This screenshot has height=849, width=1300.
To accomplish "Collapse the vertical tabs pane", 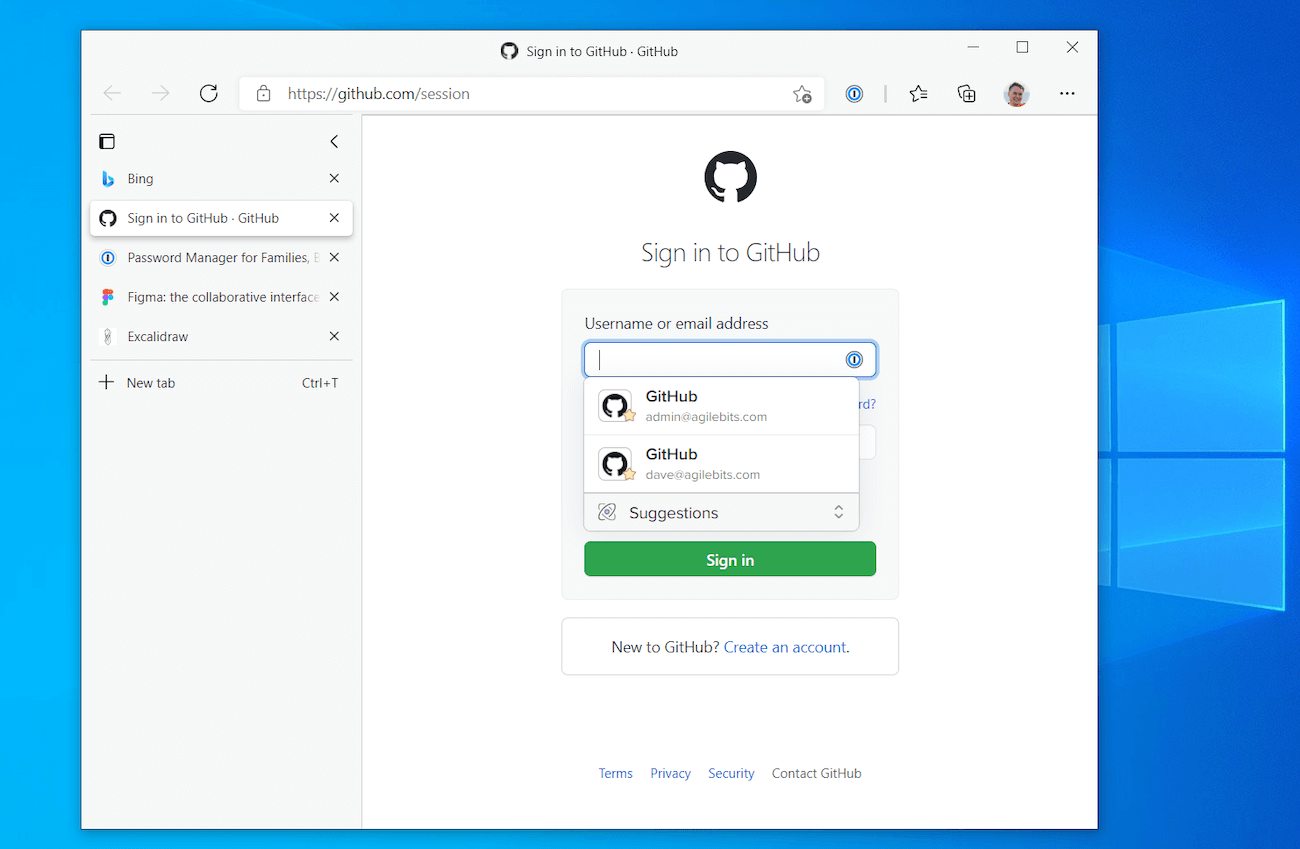I will point(334,142).
